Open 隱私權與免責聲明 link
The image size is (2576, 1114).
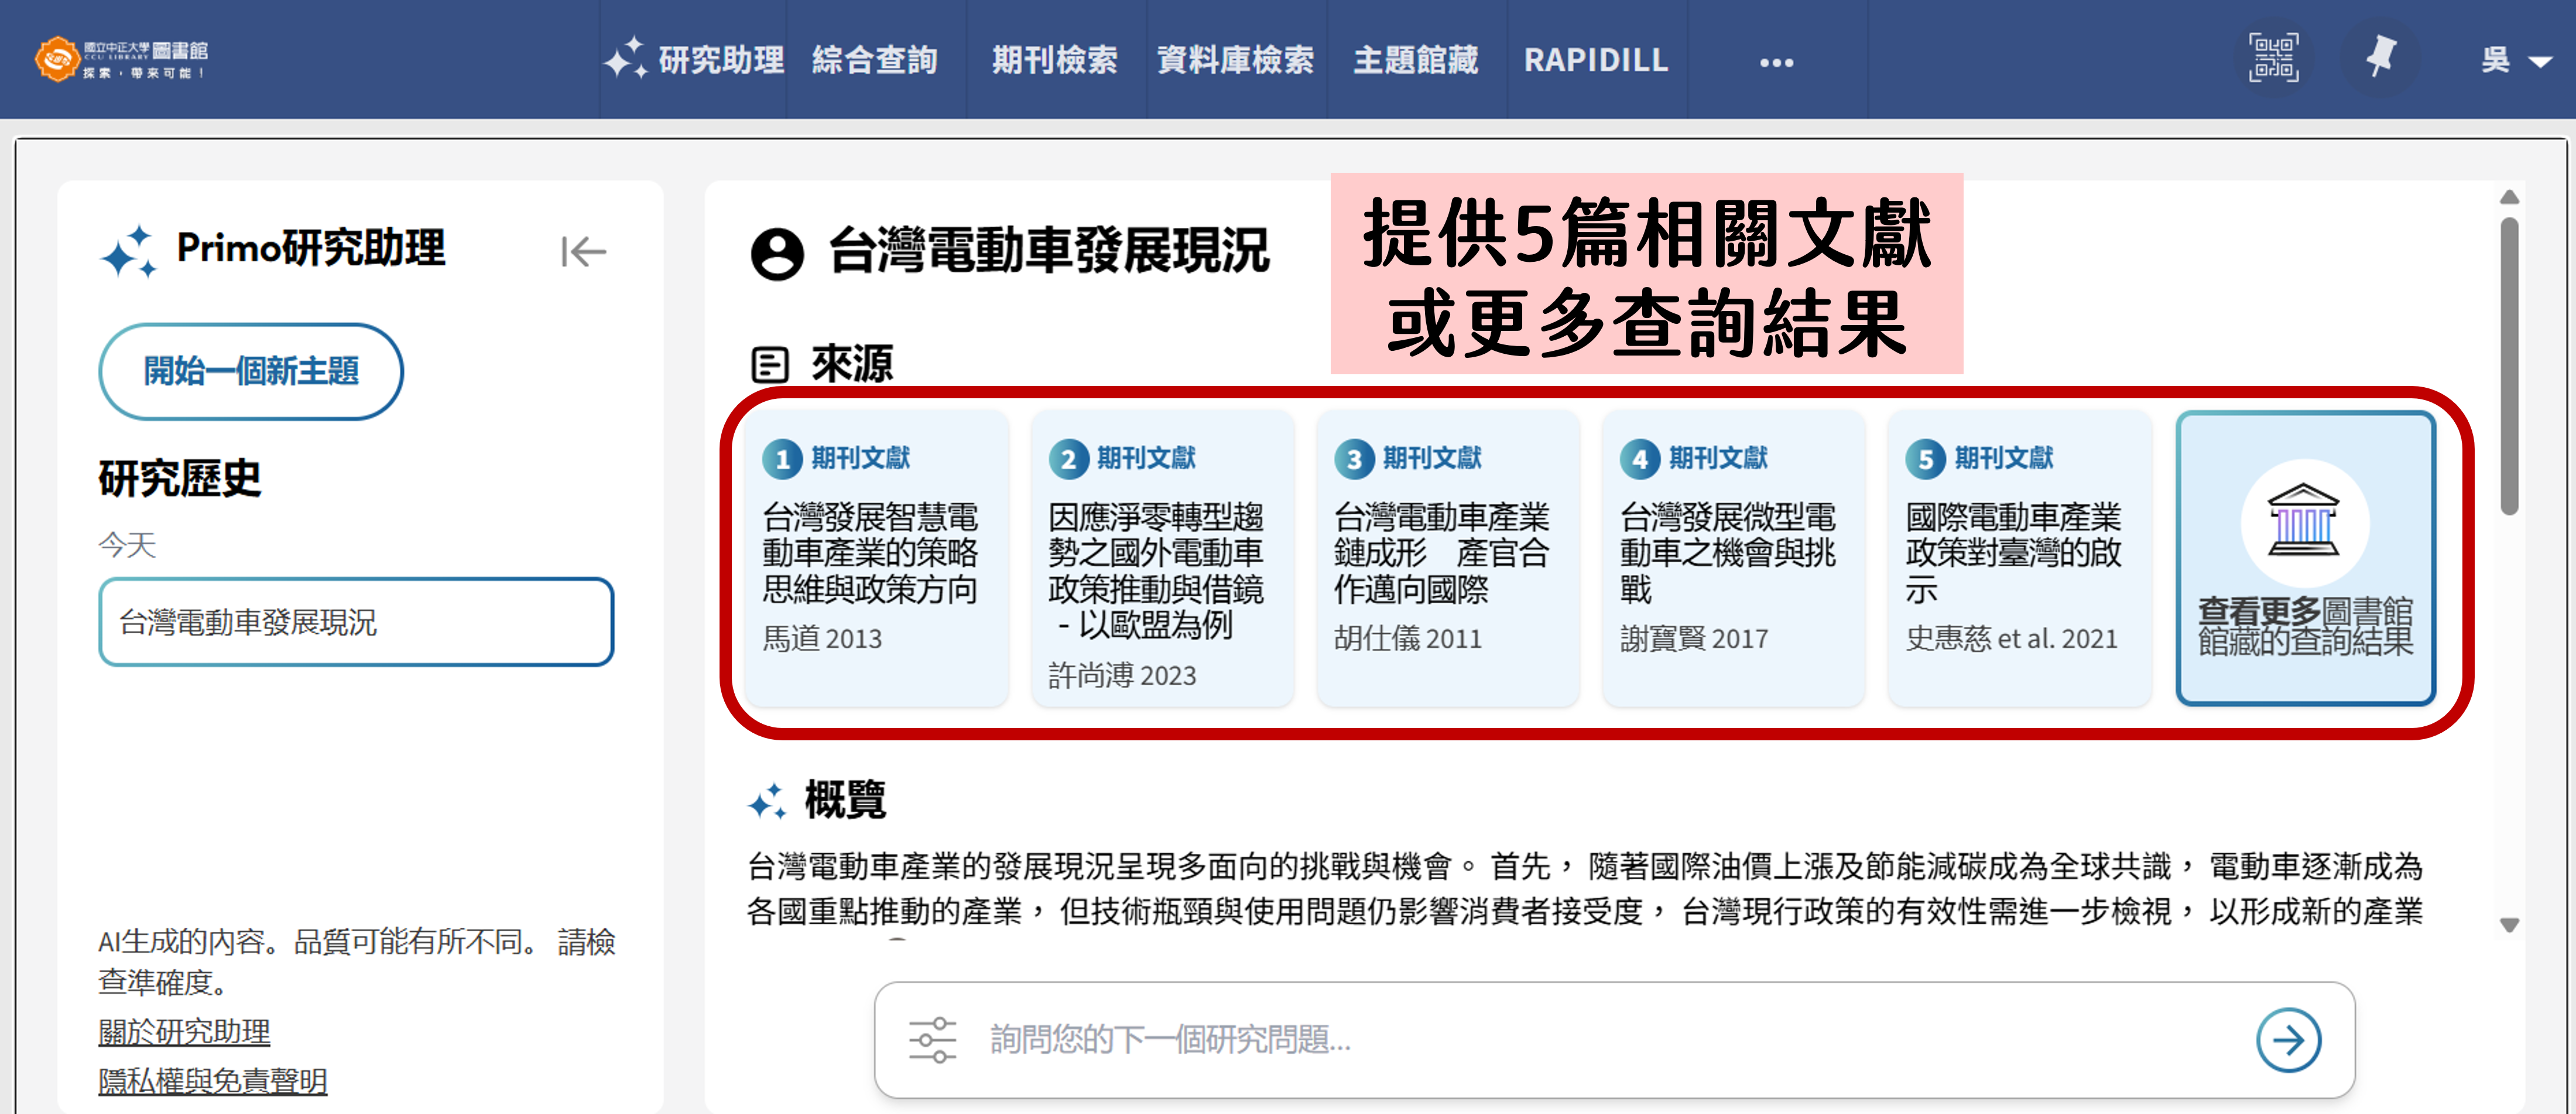coord(212,1081)
